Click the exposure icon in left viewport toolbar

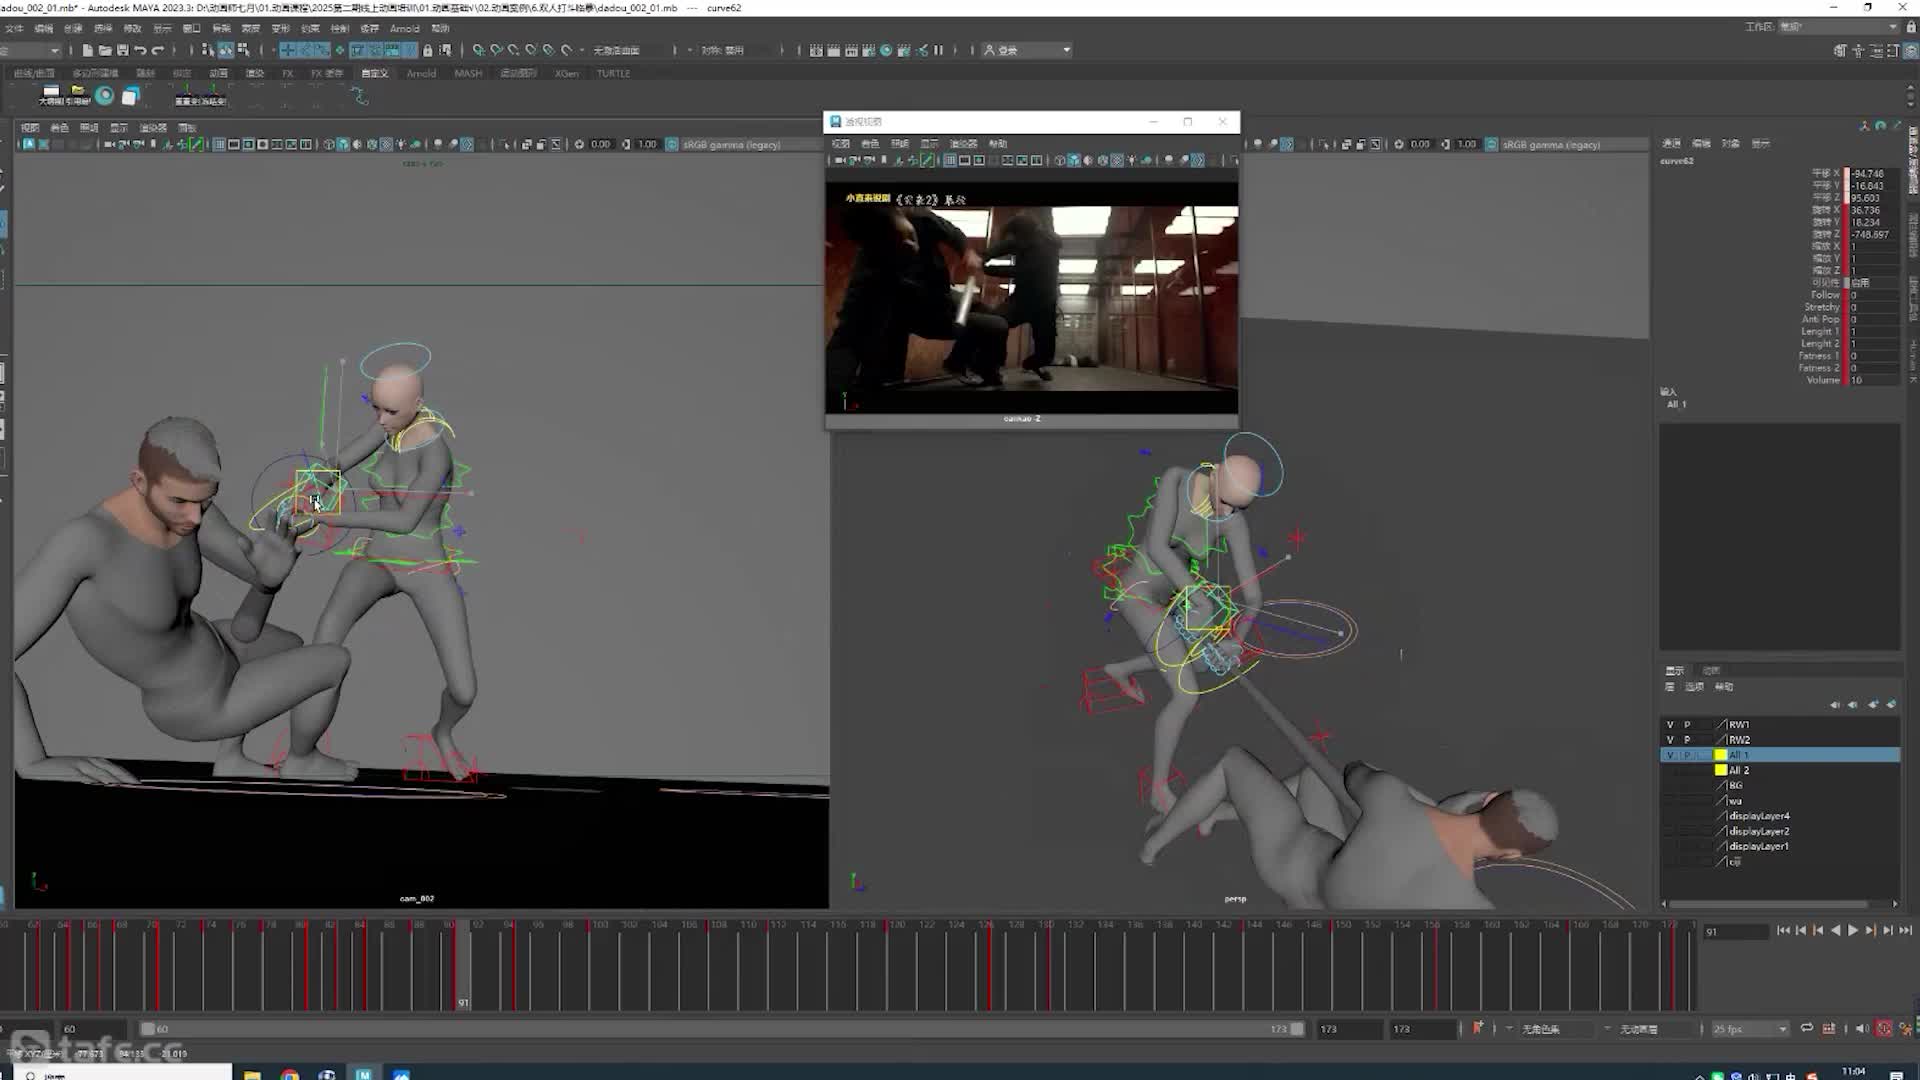click(x=579, y=145)
